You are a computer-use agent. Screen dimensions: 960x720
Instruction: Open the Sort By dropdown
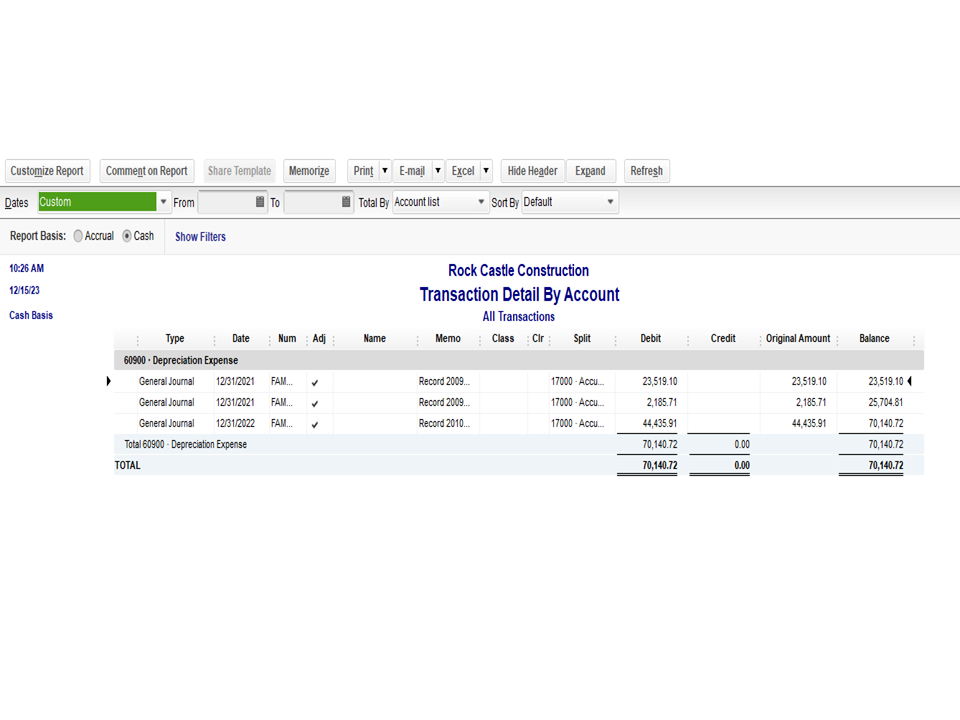coord(569,202)
